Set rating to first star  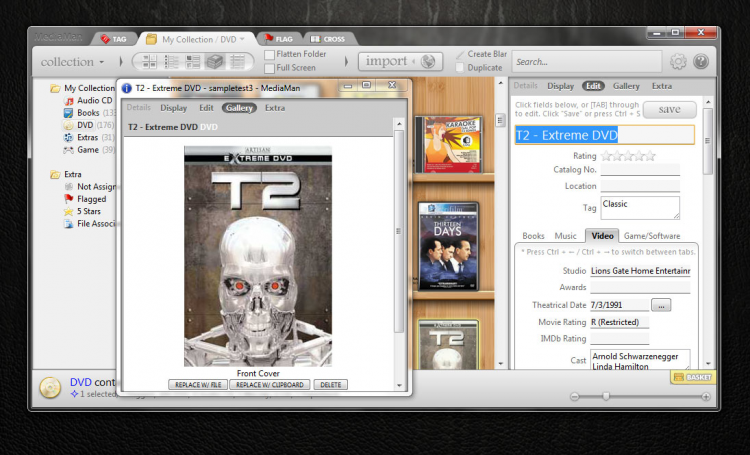(607, 156)
